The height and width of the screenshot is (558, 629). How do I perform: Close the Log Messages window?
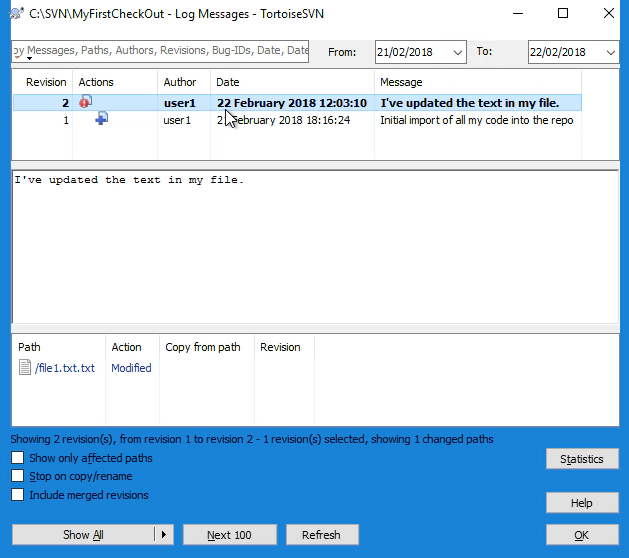(609, 13)
